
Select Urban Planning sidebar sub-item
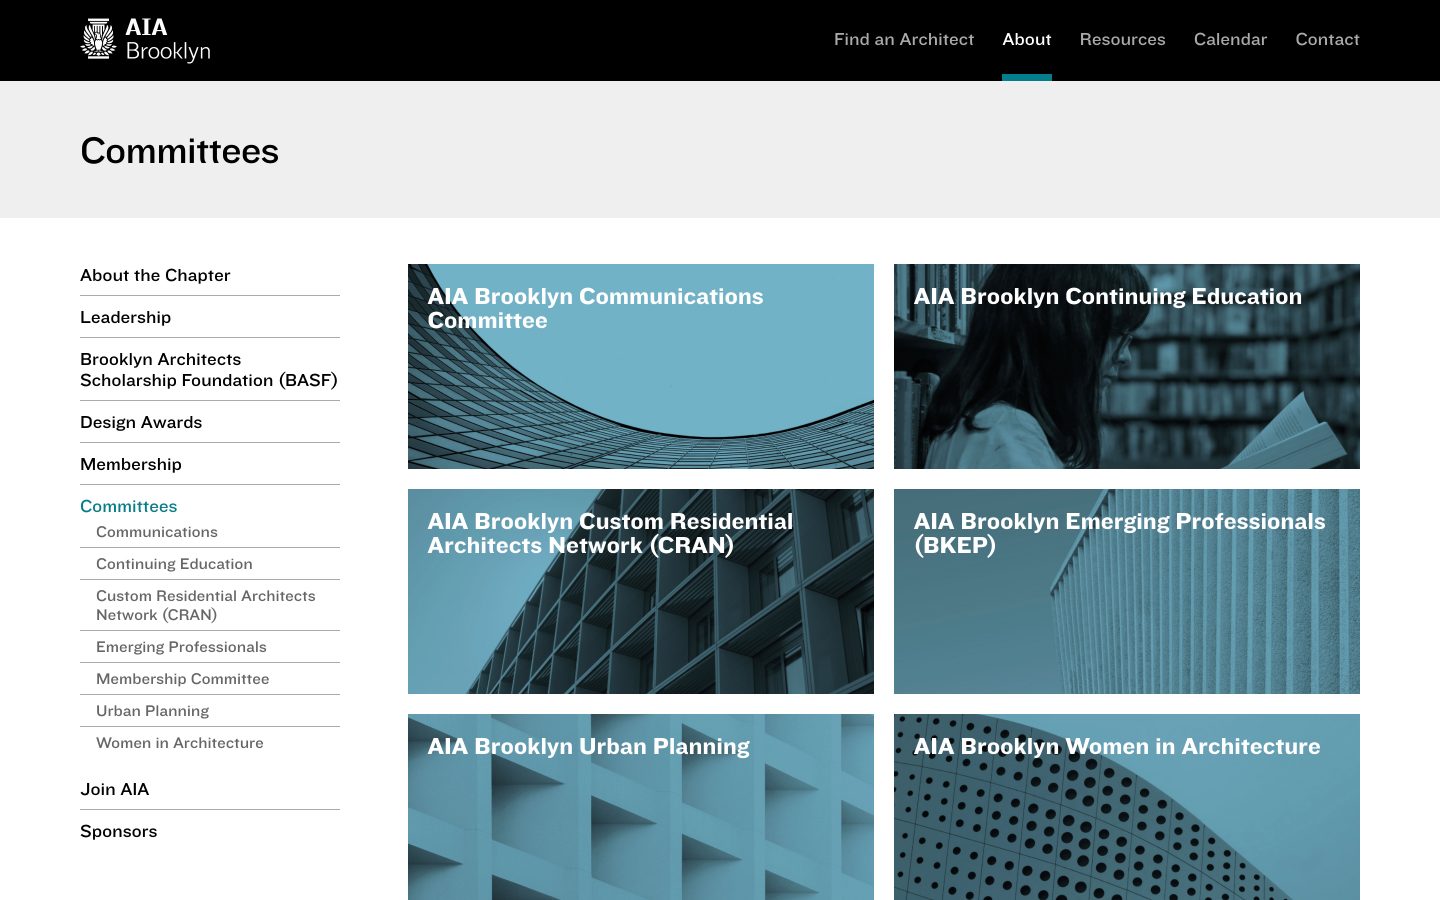[152, 711]
